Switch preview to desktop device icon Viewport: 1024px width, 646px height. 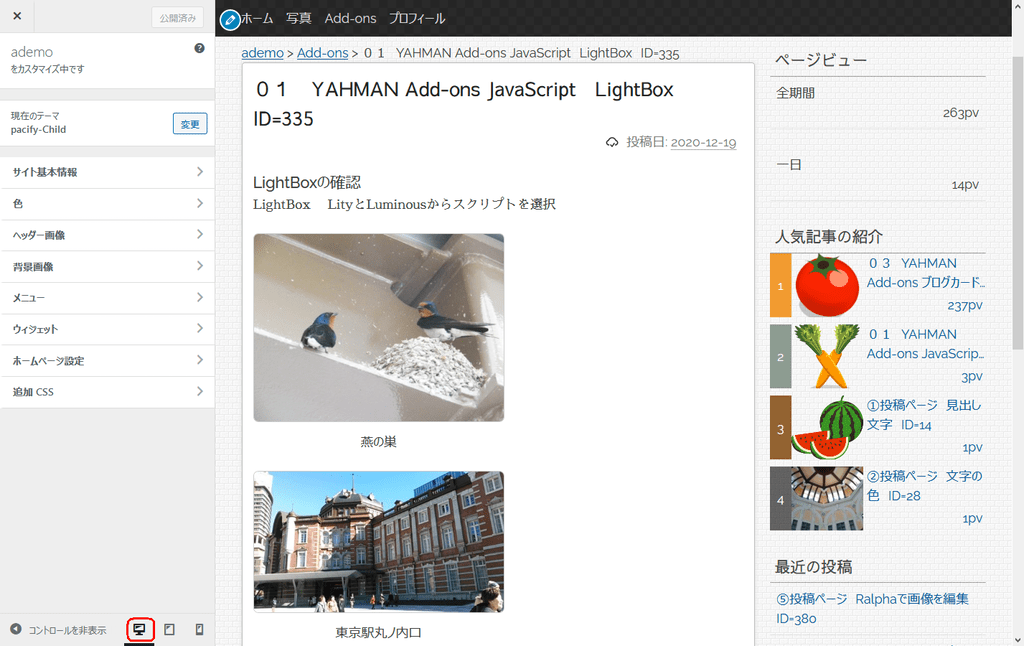point(139,630)
